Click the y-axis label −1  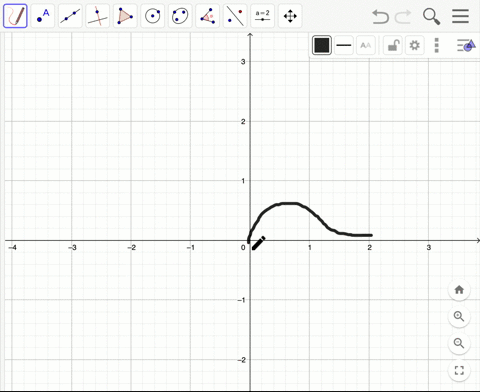tap(241, 300)
